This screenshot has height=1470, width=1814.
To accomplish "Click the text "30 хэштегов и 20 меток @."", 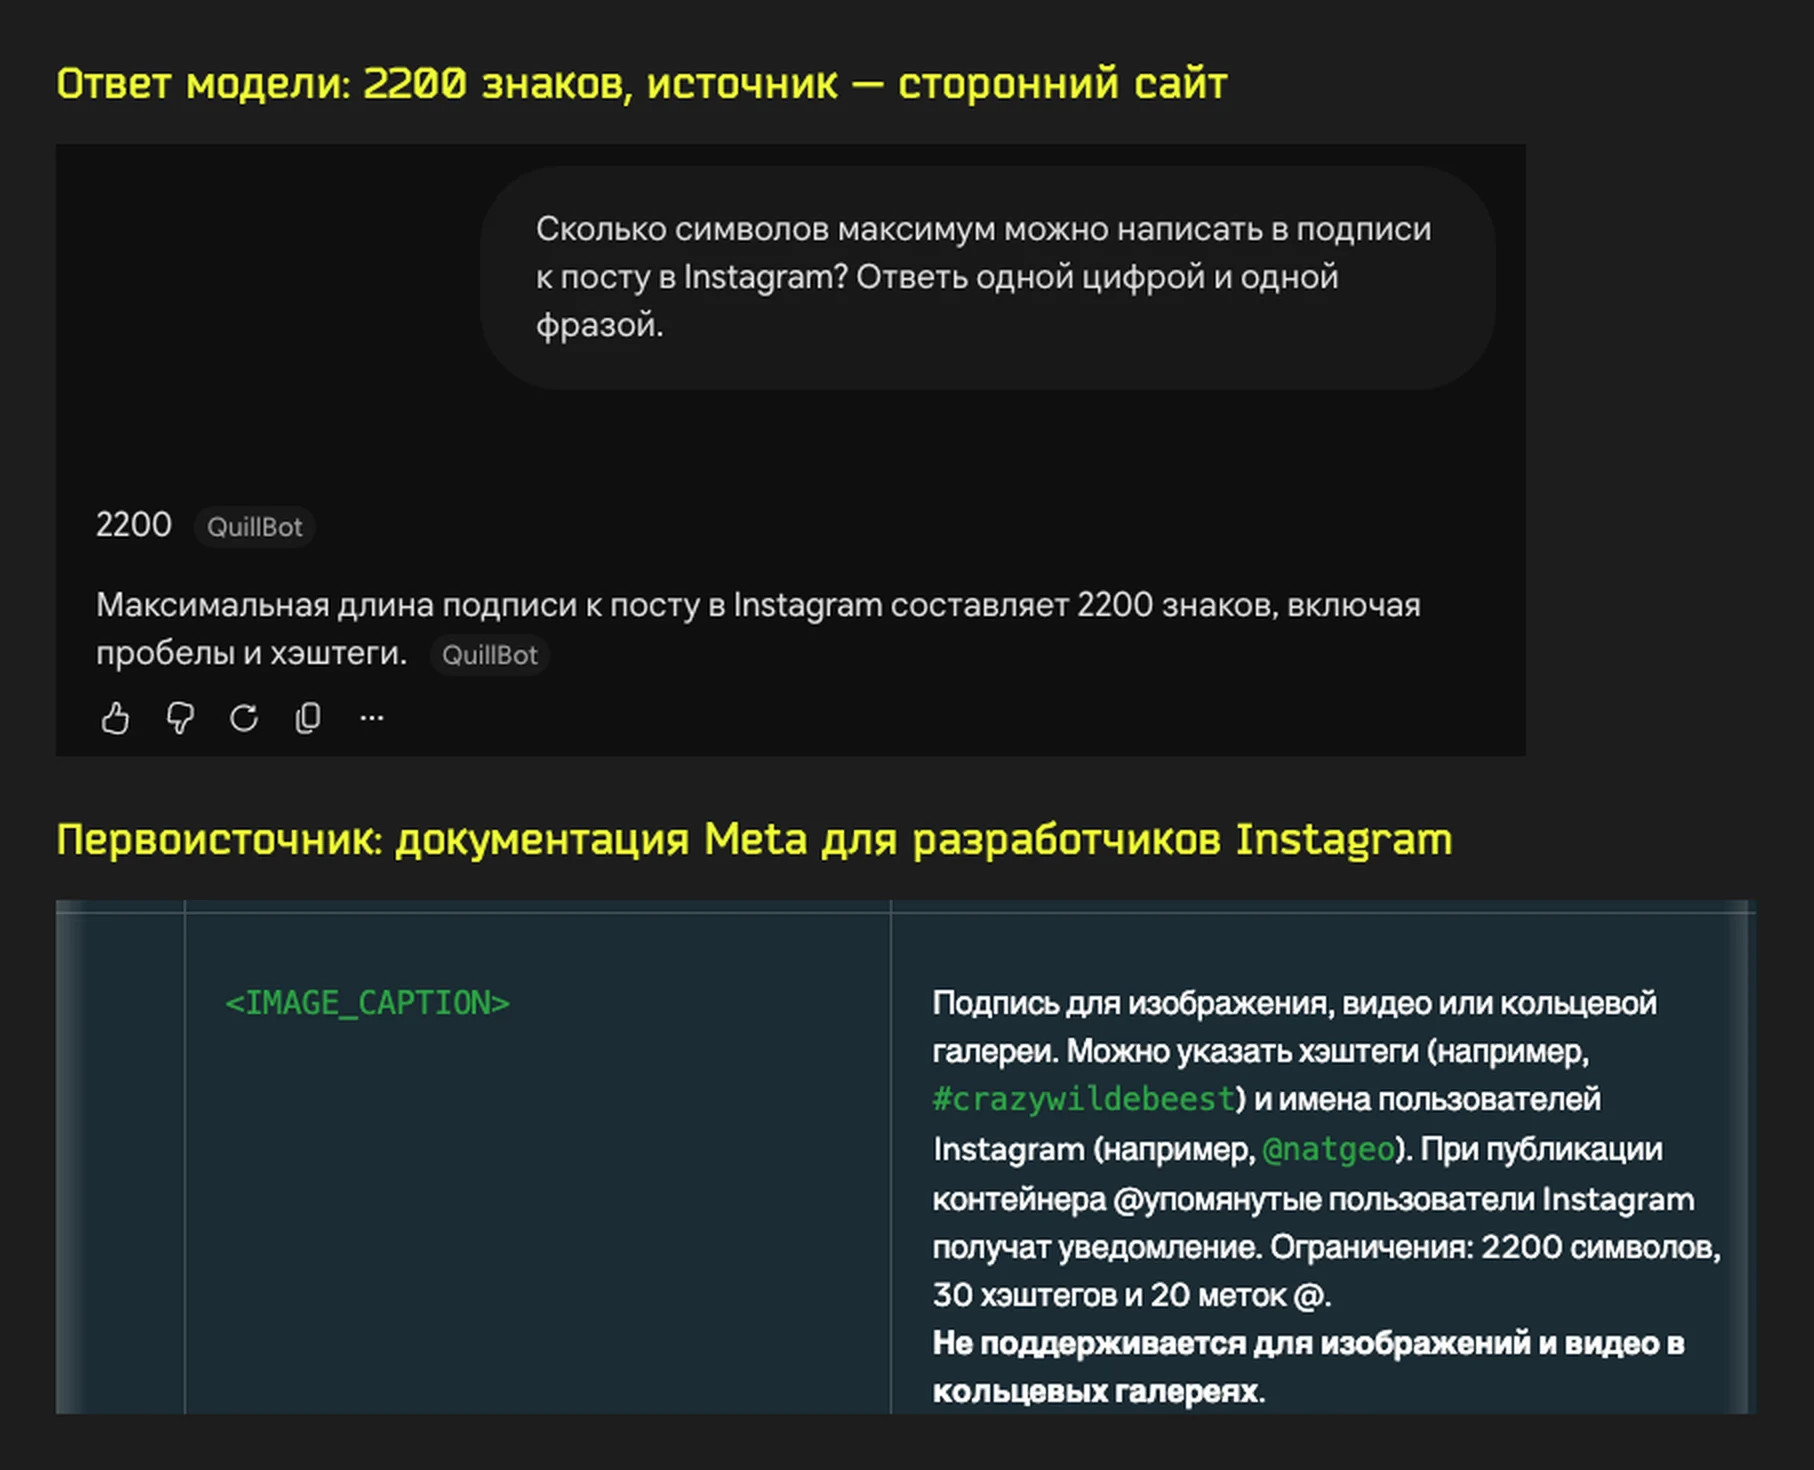I will [x=1132, y=1295].
